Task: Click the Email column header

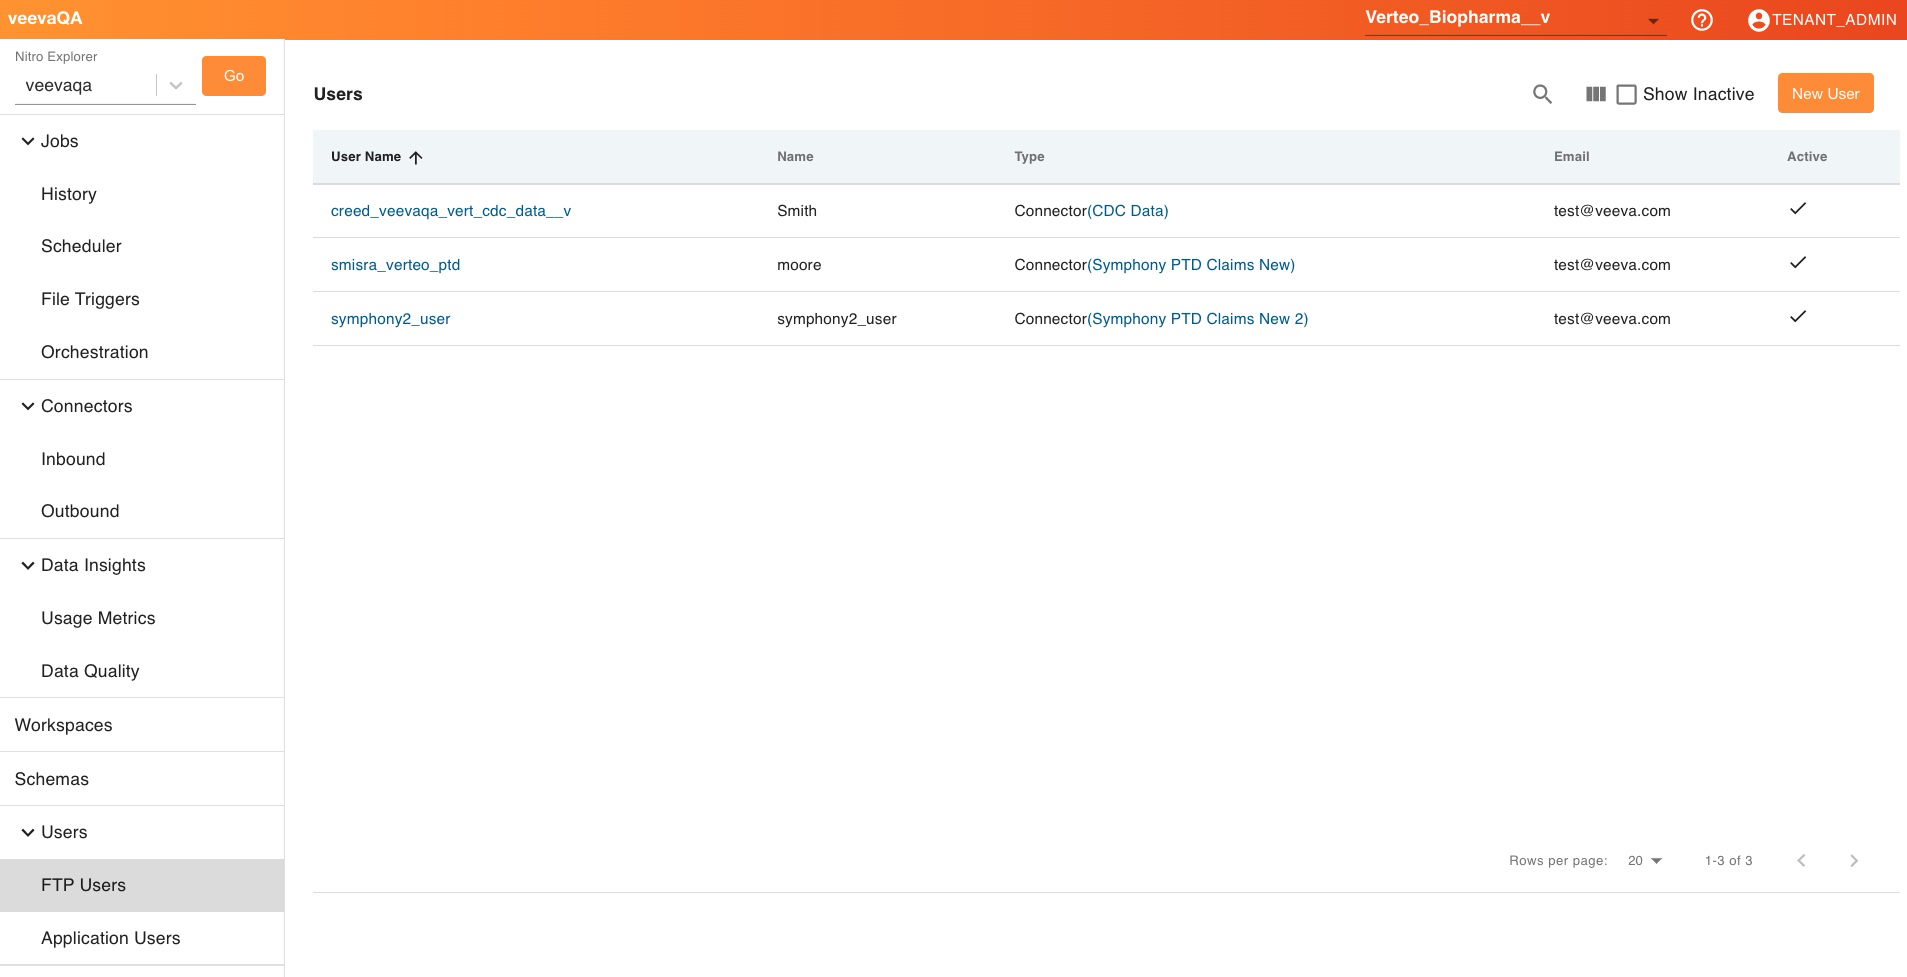Action: 1571,157
